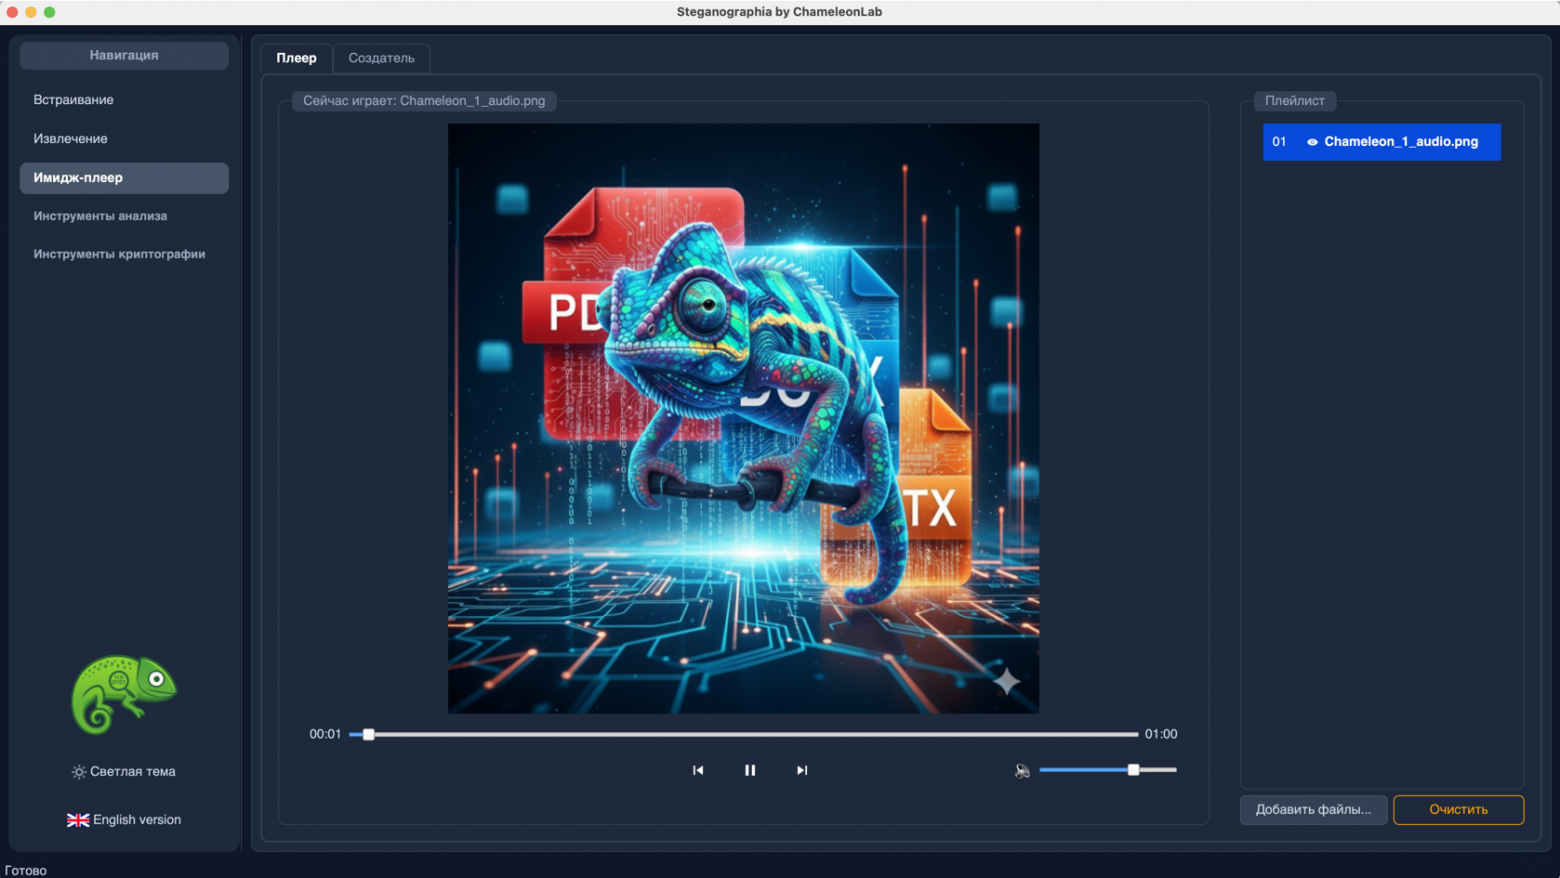Open Встраивание in navigation

pos(74,100)
